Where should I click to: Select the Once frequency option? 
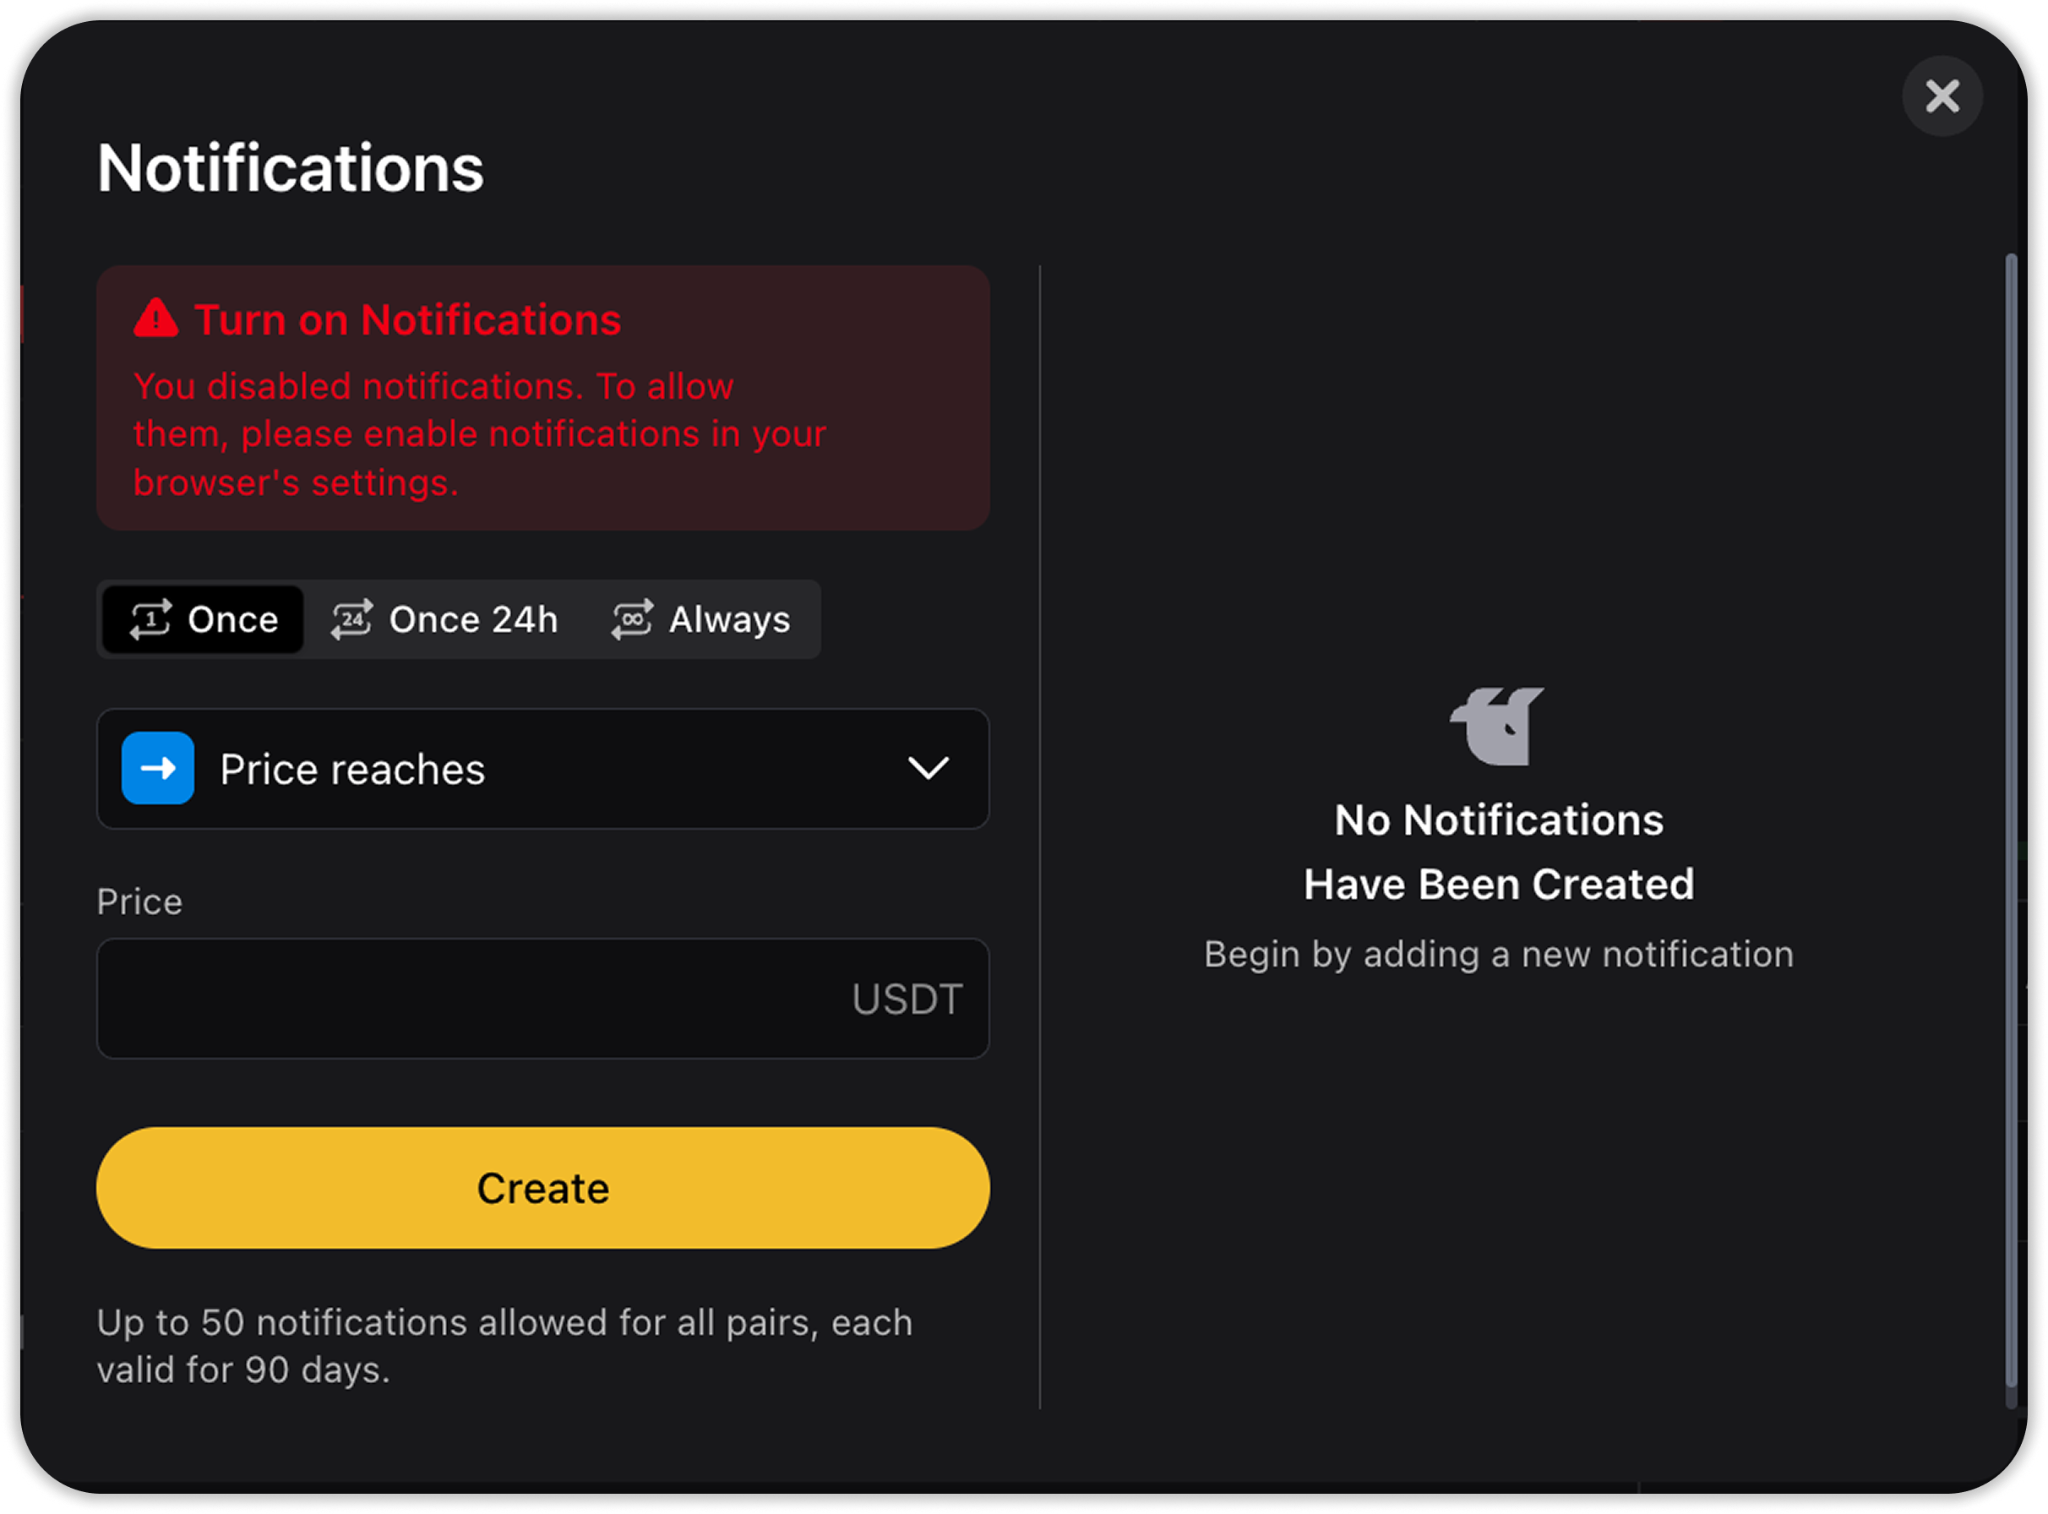pos(203,619)
